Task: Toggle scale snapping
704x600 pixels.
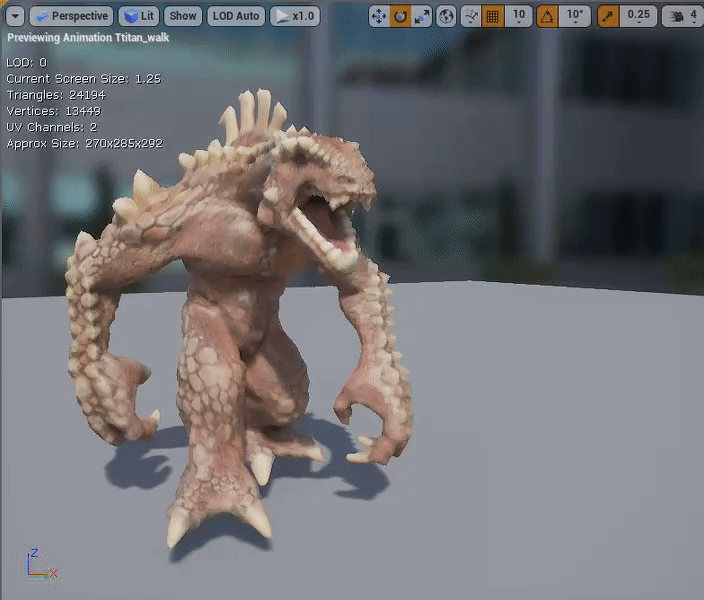Action: point(608,17)
